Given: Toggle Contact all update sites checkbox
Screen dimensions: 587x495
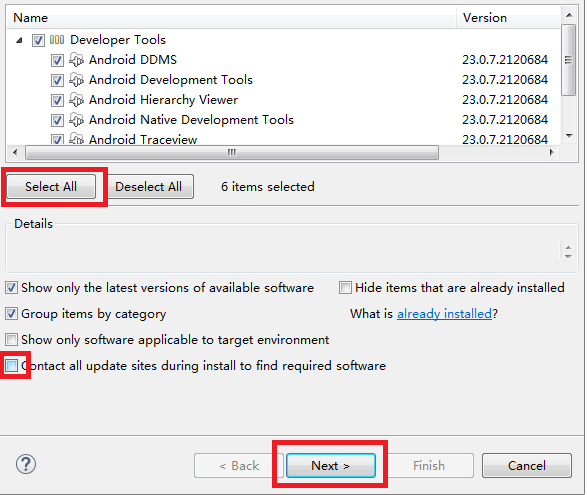Looking at the screenshot, I should click(11, 365).
